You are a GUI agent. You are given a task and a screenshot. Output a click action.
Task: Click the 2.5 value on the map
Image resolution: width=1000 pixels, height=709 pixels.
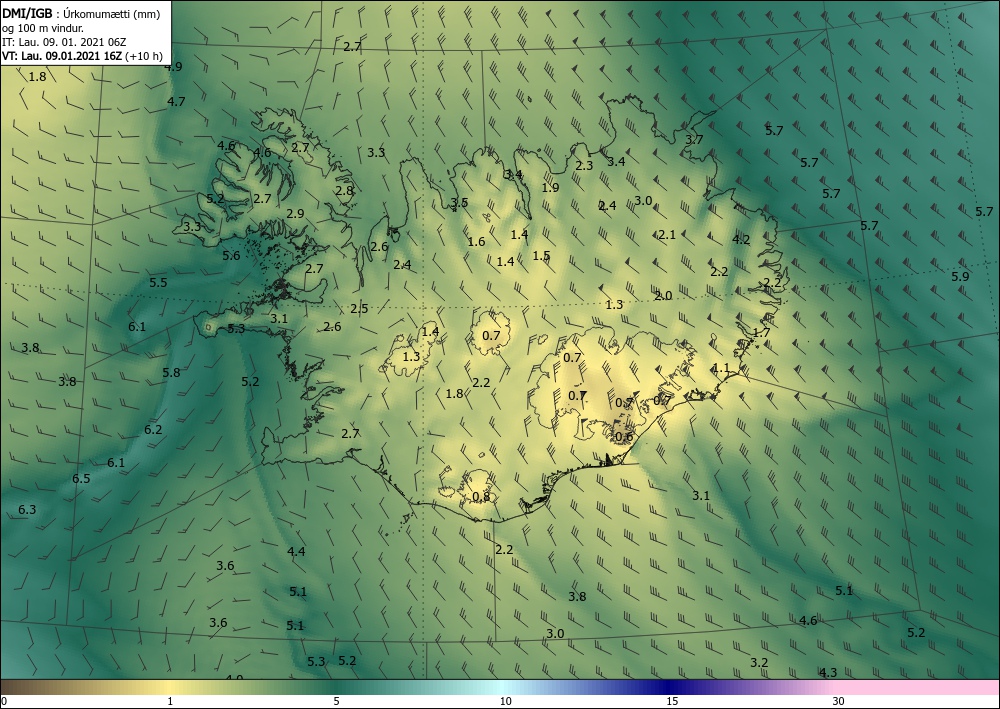point(359,309)
